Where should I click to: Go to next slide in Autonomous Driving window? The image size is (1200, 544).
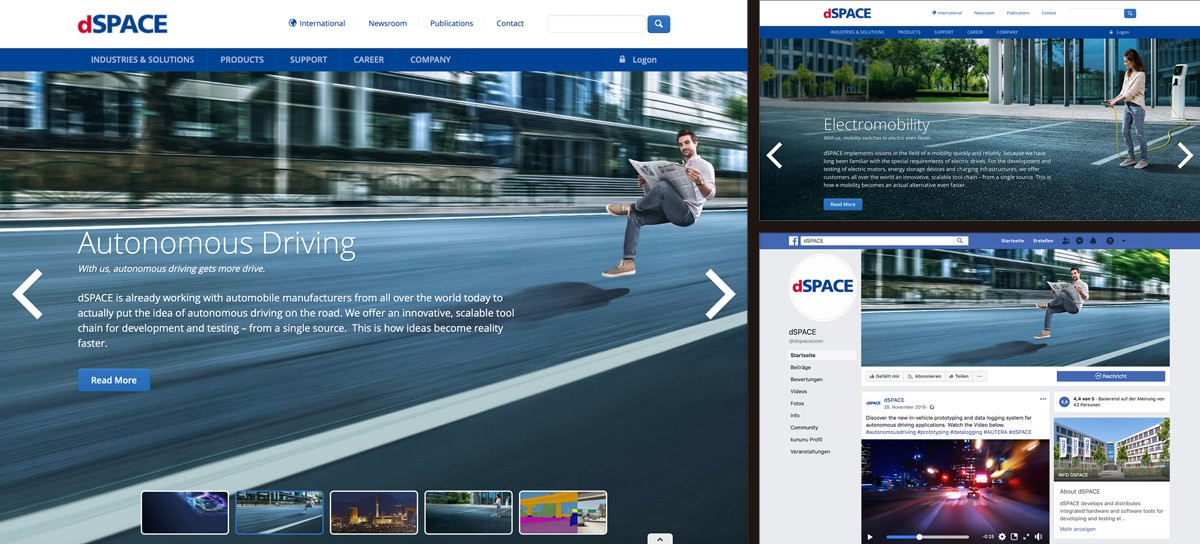pyautogui.click(x=720, y=294)
